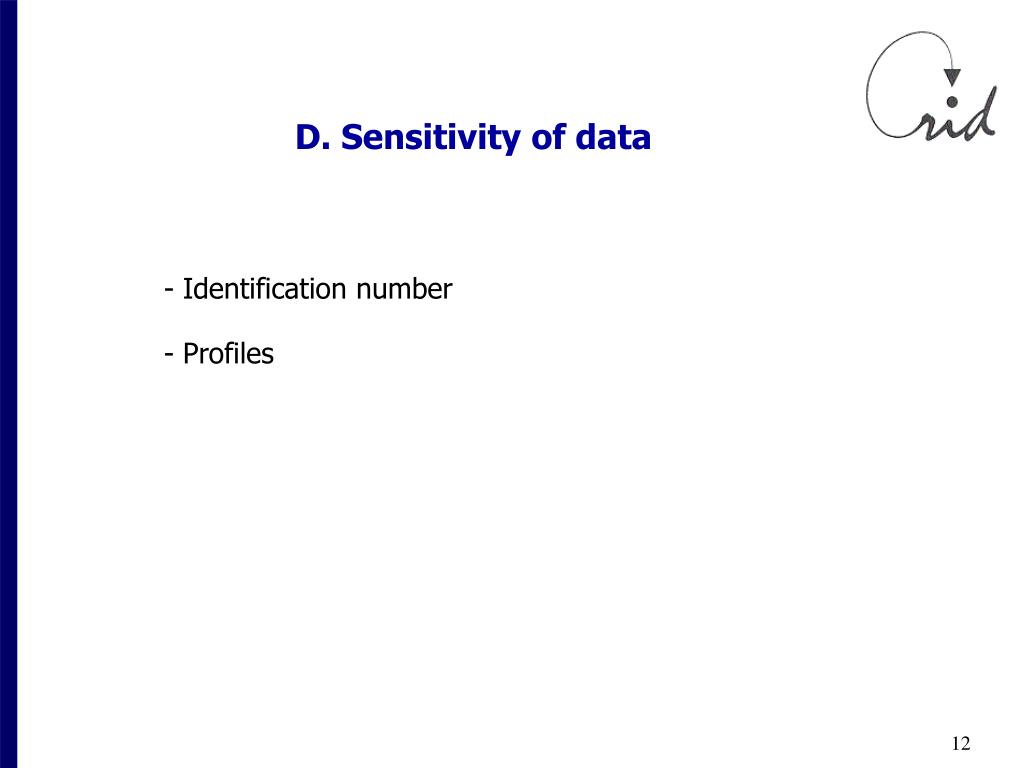Click the dash before "Profiles"
The height and width of the screenshot is (768, 1024).
coord(169,355)
